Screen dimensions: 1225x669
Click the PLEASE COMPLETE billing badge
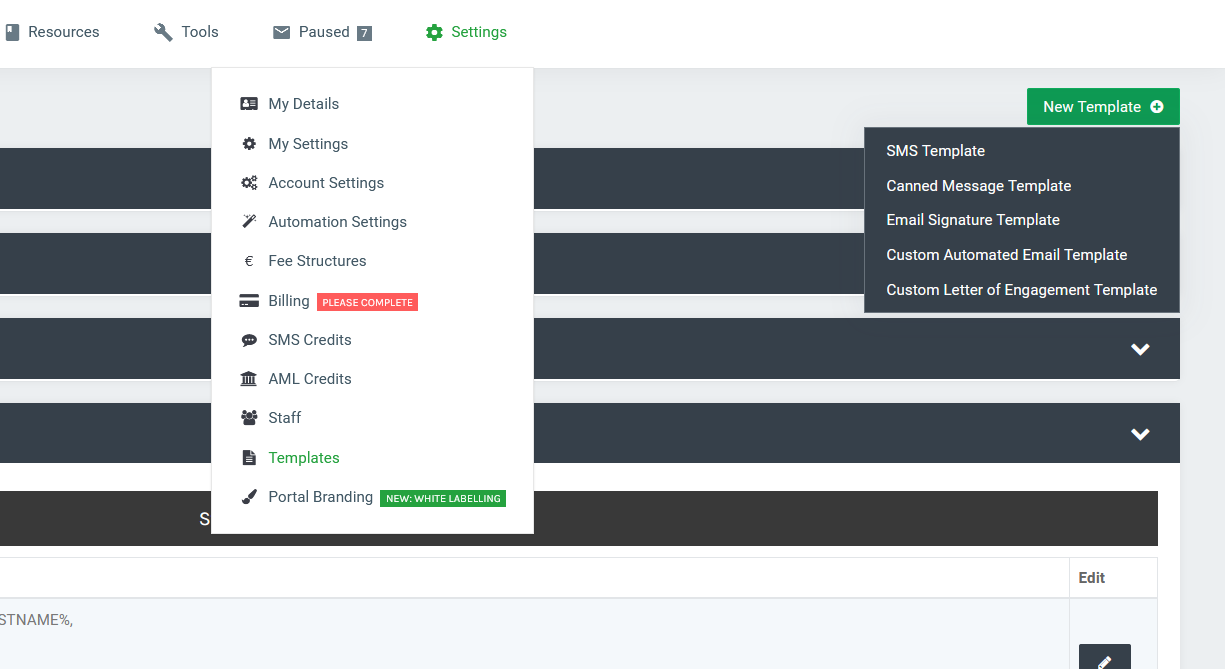[x=367, y=302]
